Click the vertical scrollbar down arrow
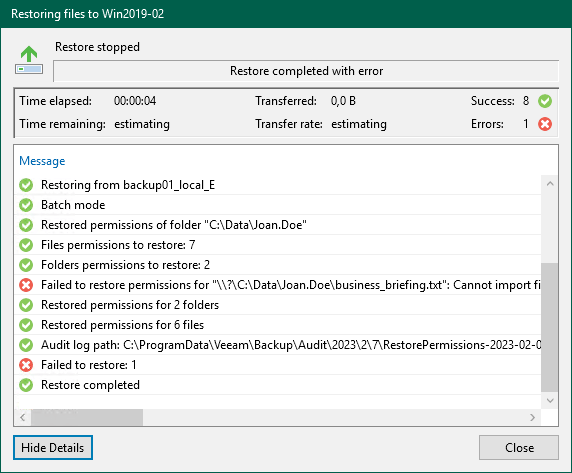 [x=550, y=401]
